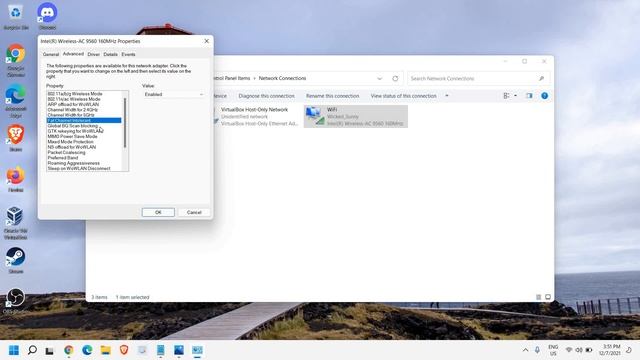Click Diagnose this connection
This screenshot has width=640, height=360.
coord(267,96)
